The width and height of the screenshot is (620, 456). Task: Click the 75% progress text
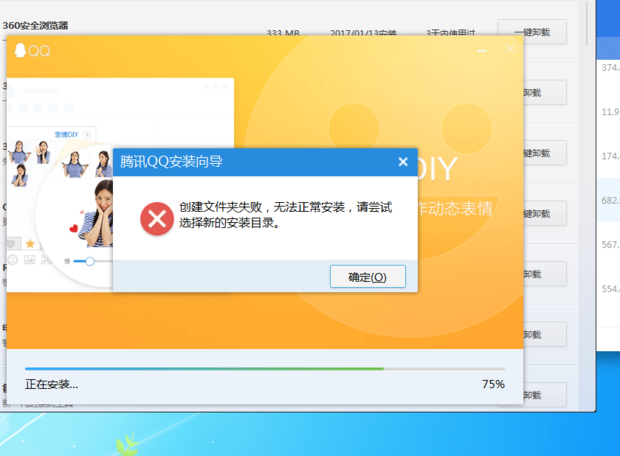(x=493, y=384)
